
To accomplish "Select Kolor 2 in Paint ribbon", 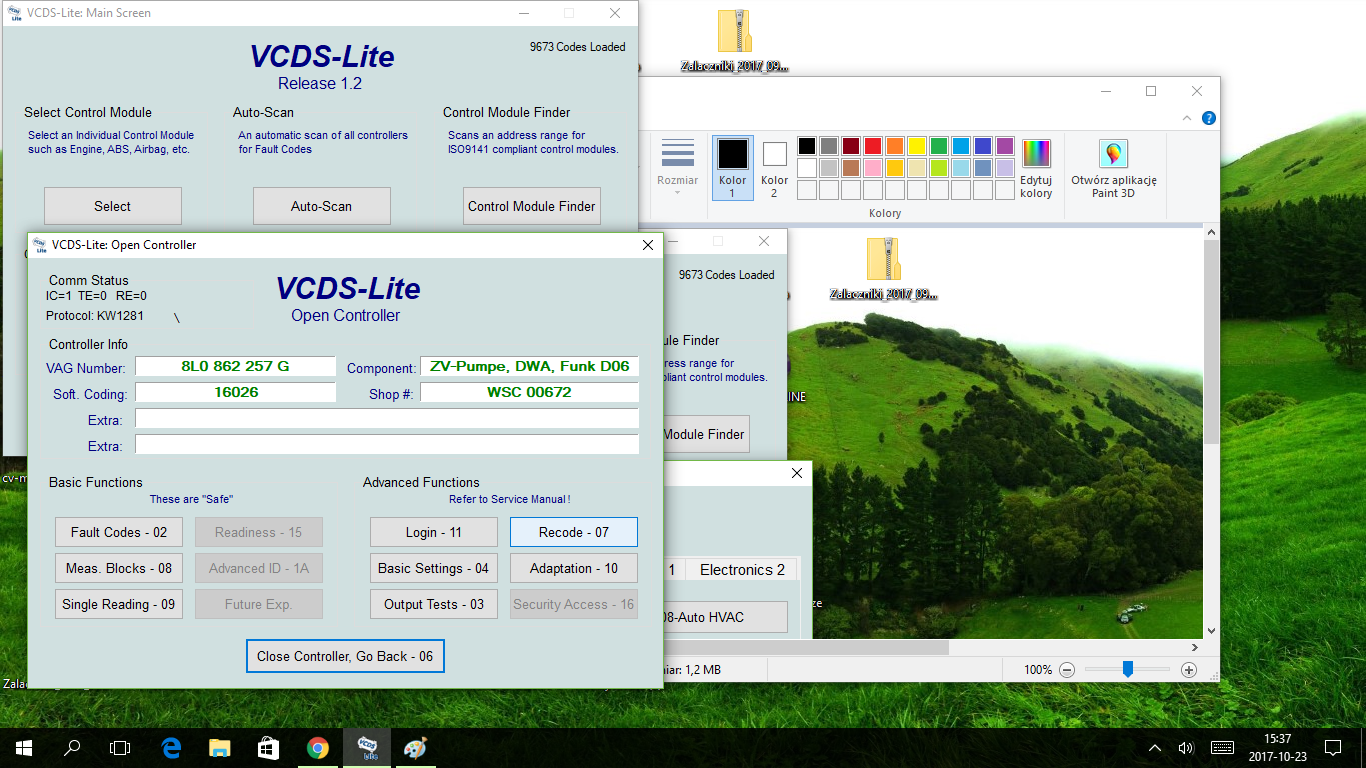I will [x=774, y=169].
